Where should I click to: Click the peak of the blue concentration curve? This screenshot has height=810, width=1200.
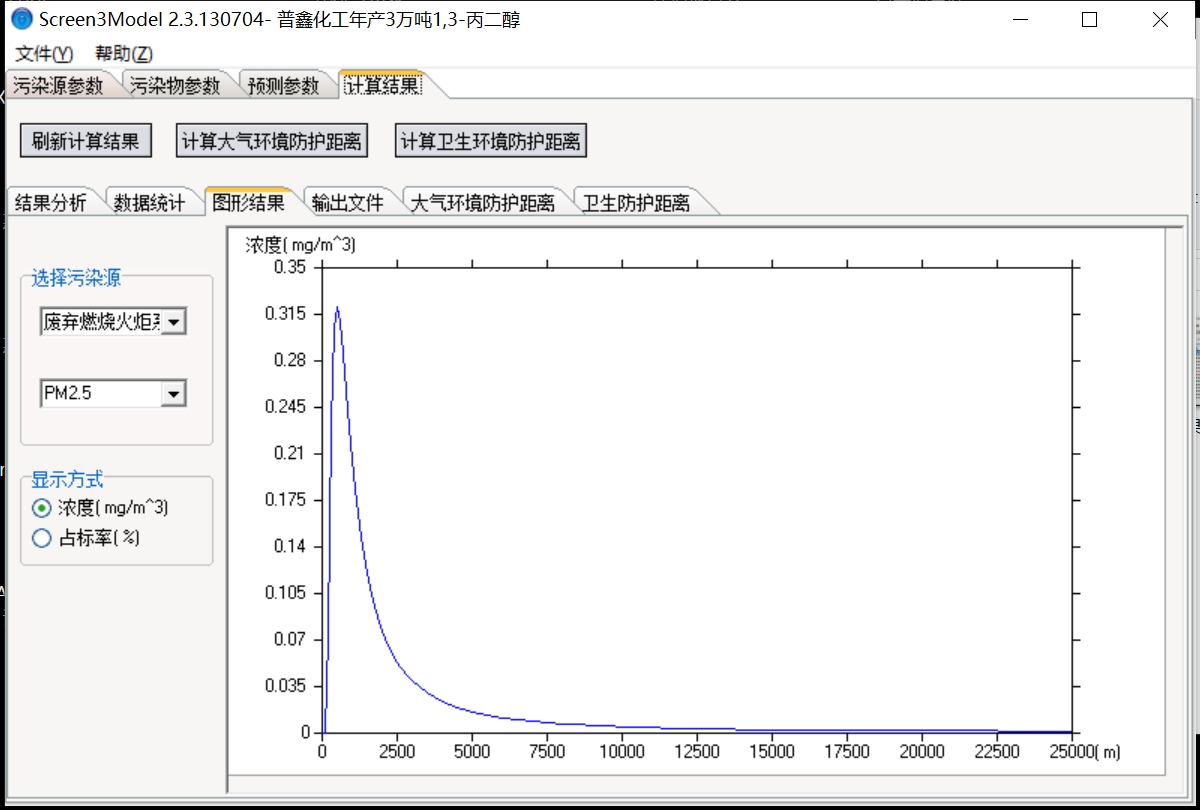338,308
